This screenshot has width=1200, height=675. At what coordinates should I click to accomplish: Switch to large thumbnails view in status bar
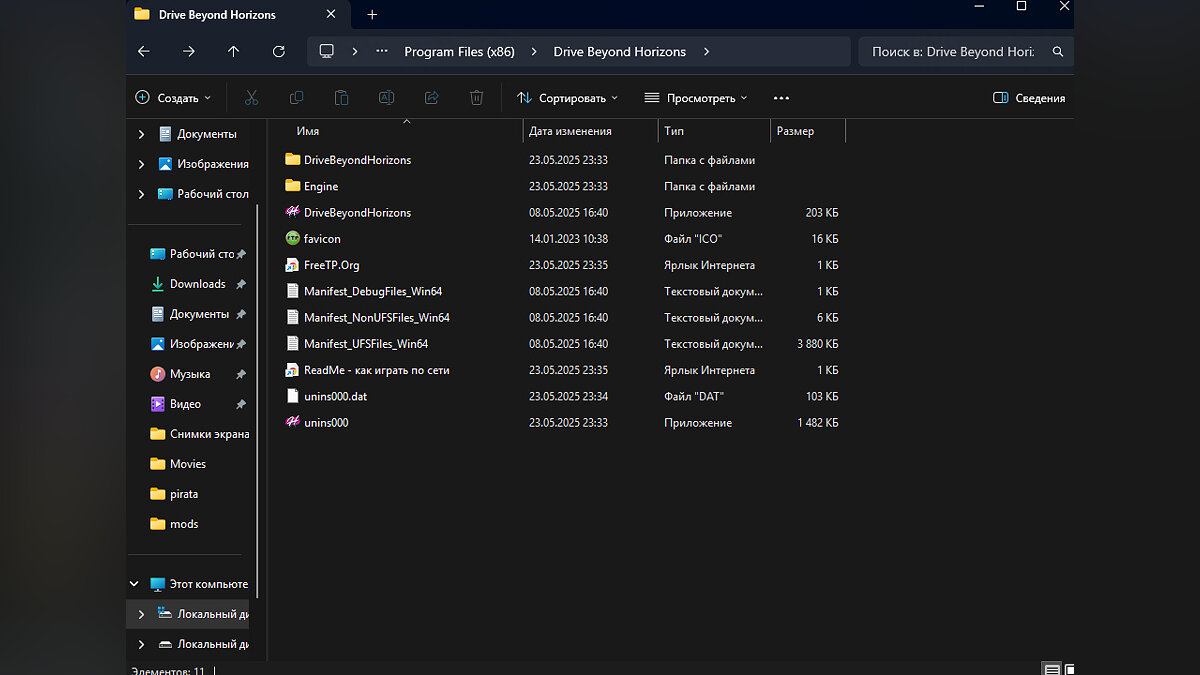(x=1069, y=669)
